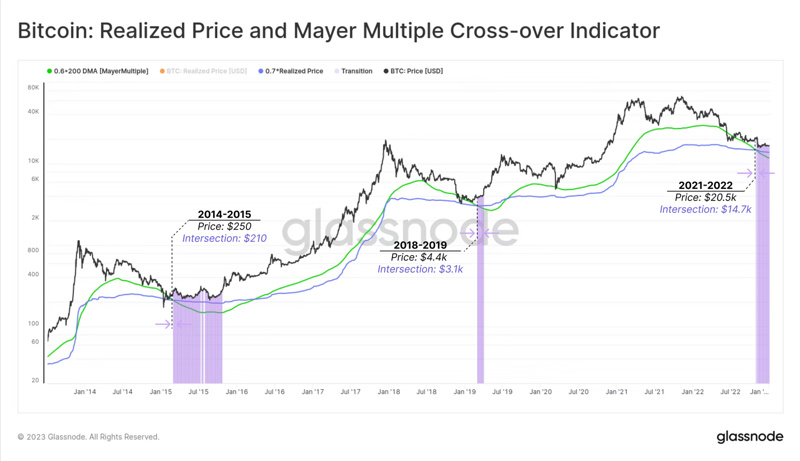The height and width of the screenshot is (461, 800).
Task: Click the black BTC Price legend dot
Action: coord(386,71)
